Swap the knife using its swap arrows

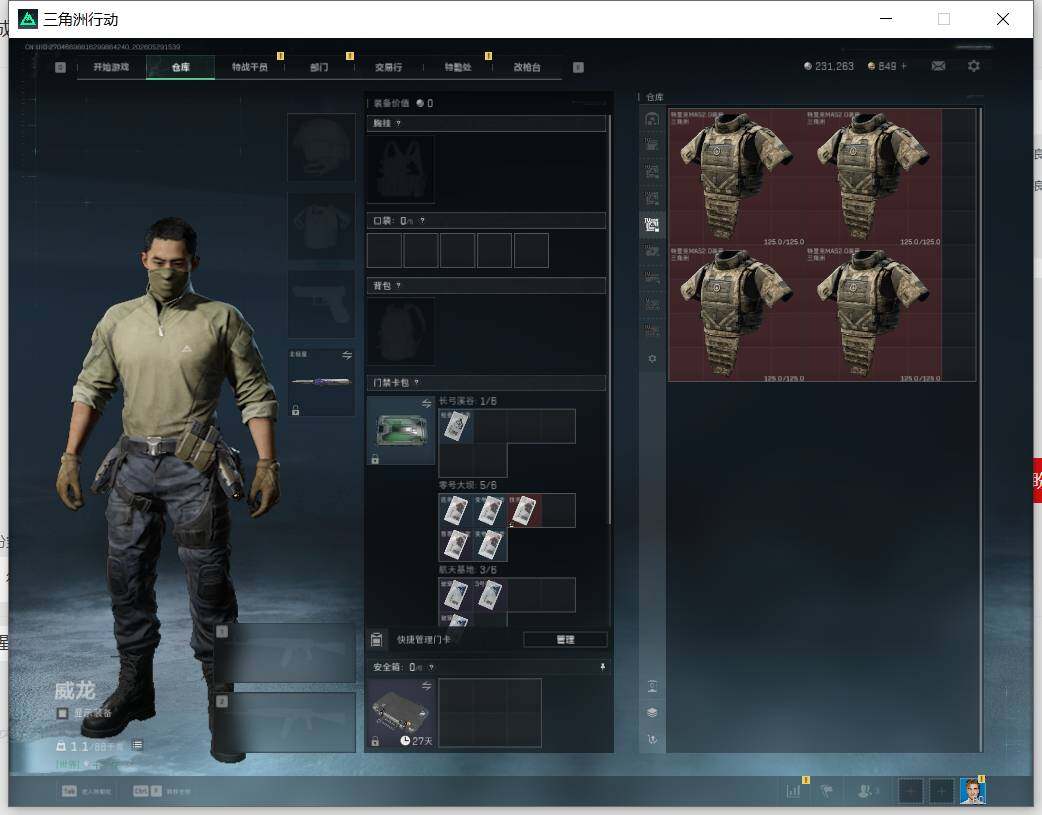(x=347, y=356)
